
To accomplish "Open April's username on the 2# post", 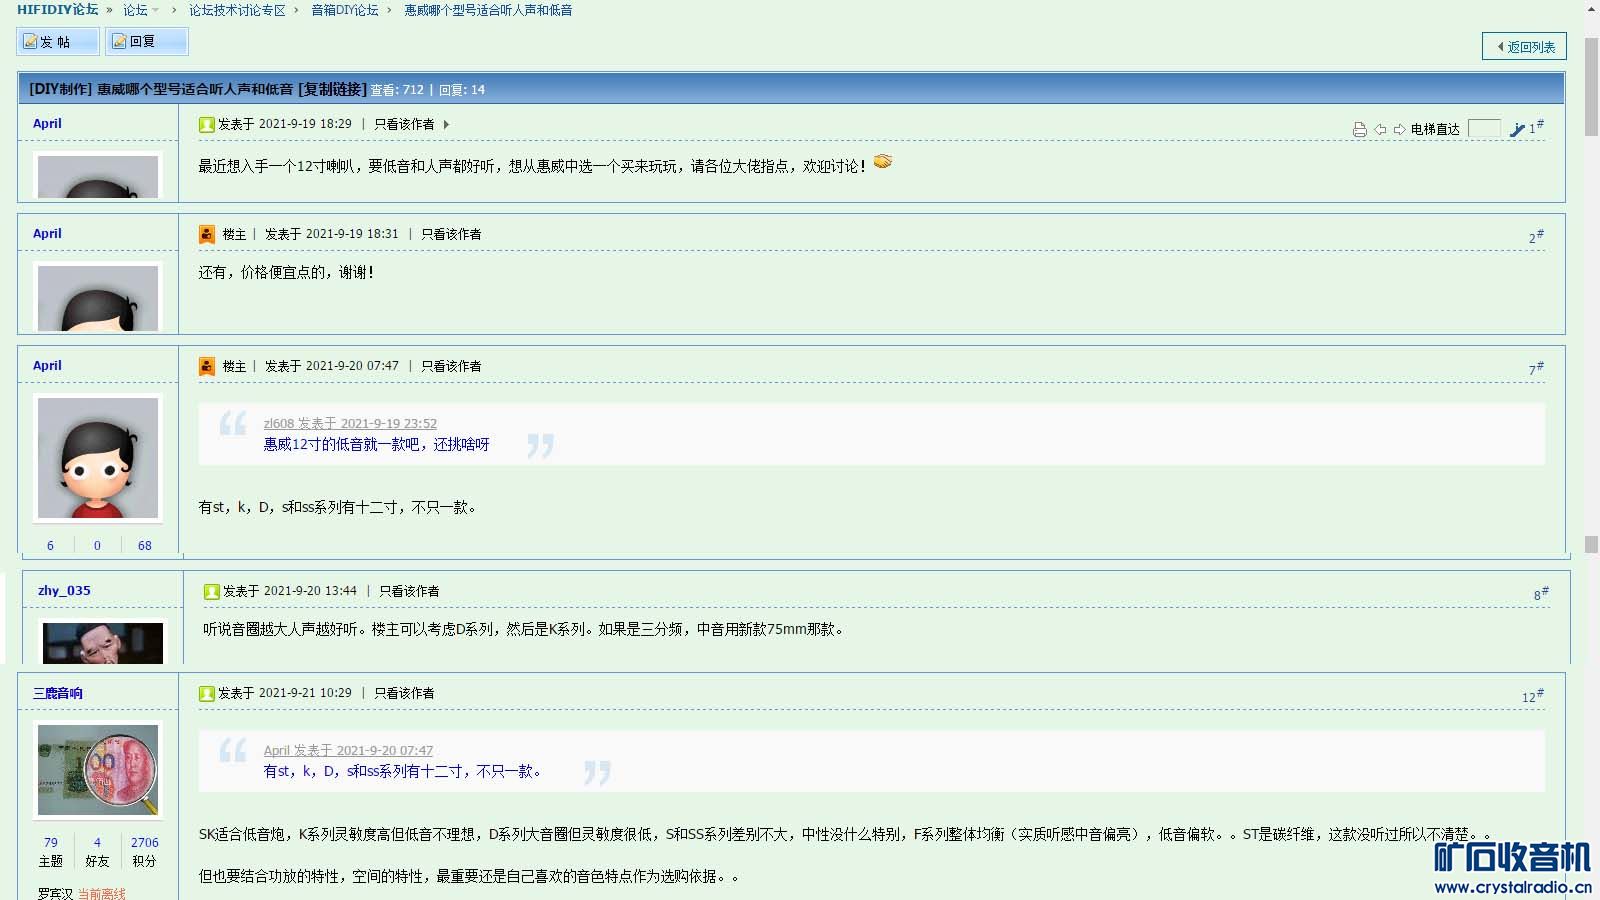I will (47, 233).
